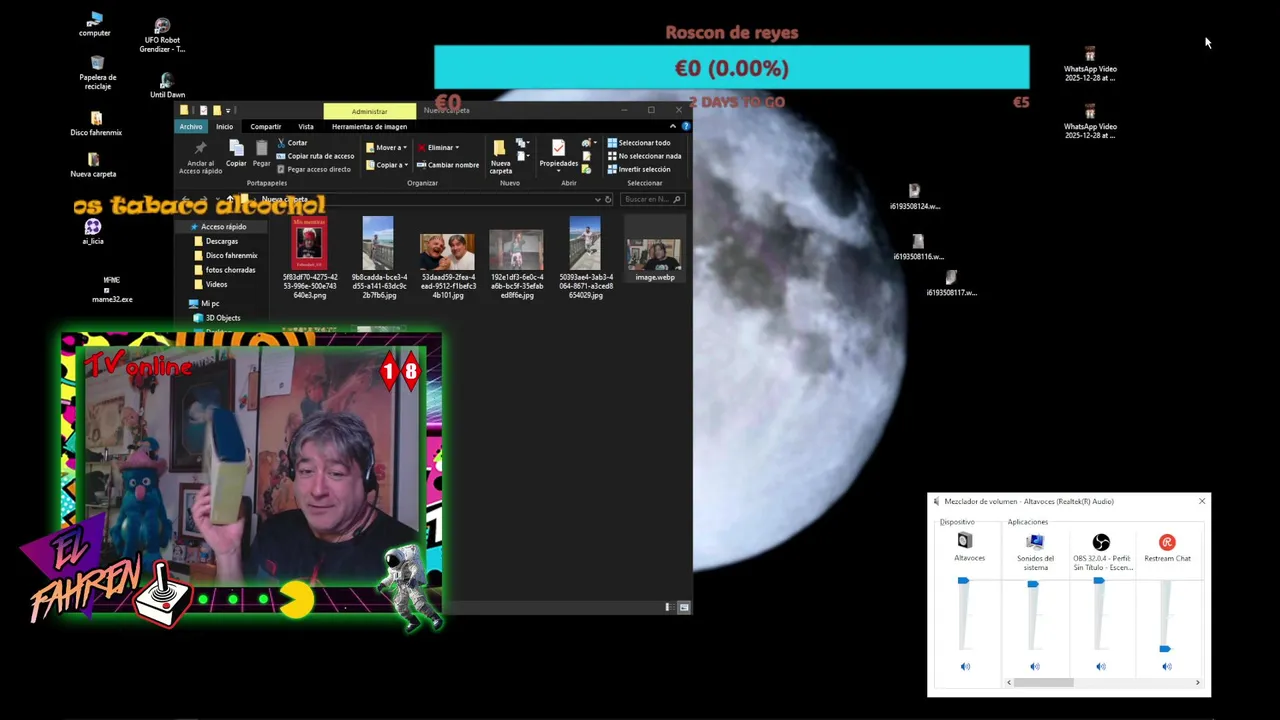Screen dimensions: 1280x720
Task: Click Cortar scissors in ribbon
Action: click(x=292, y=143)
